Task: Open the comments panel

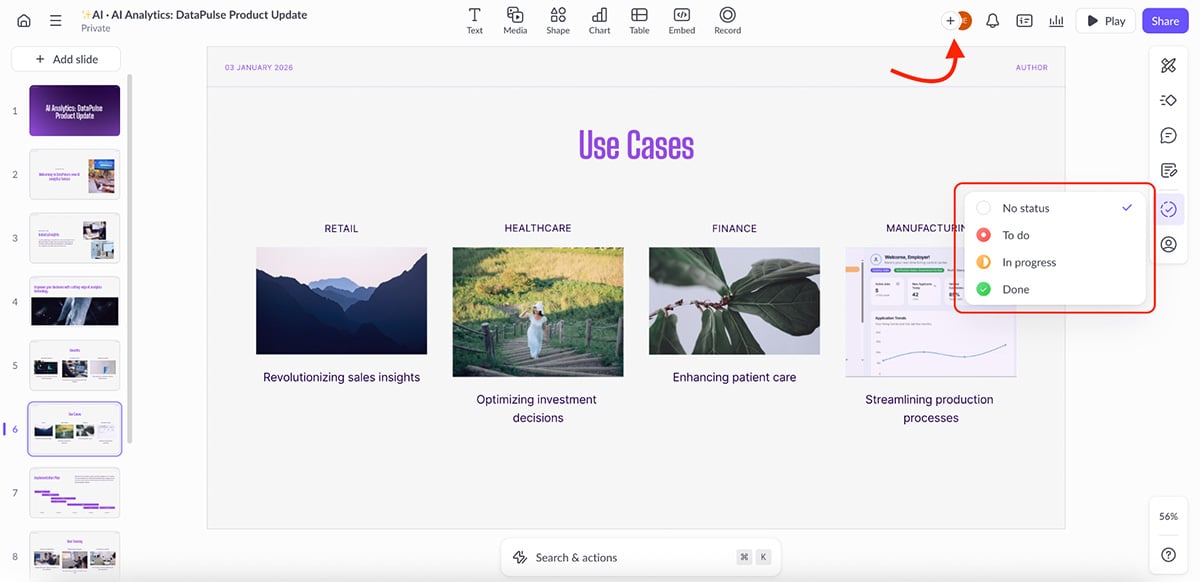Action: tap(1168, 135)
